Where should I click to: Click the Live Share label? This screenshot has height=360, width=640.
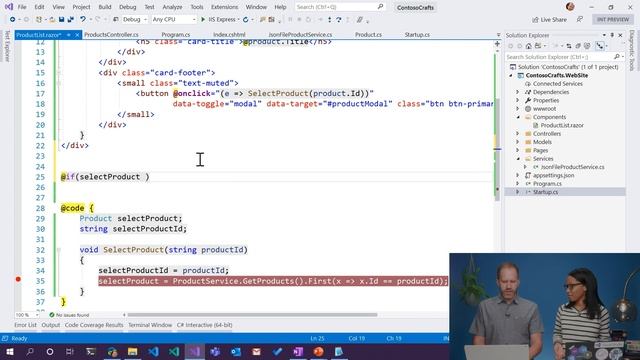(553, 20)
